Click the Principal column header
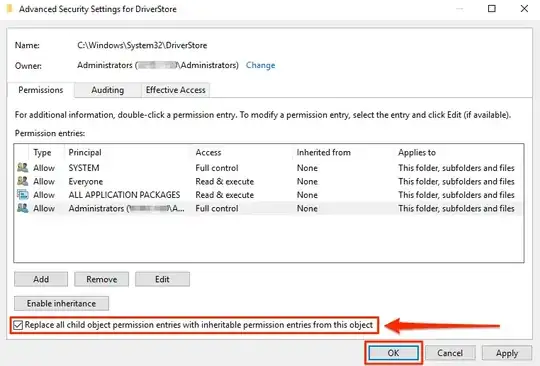Image resolution: width=540 pixels, height=366 pixels. 85,152
